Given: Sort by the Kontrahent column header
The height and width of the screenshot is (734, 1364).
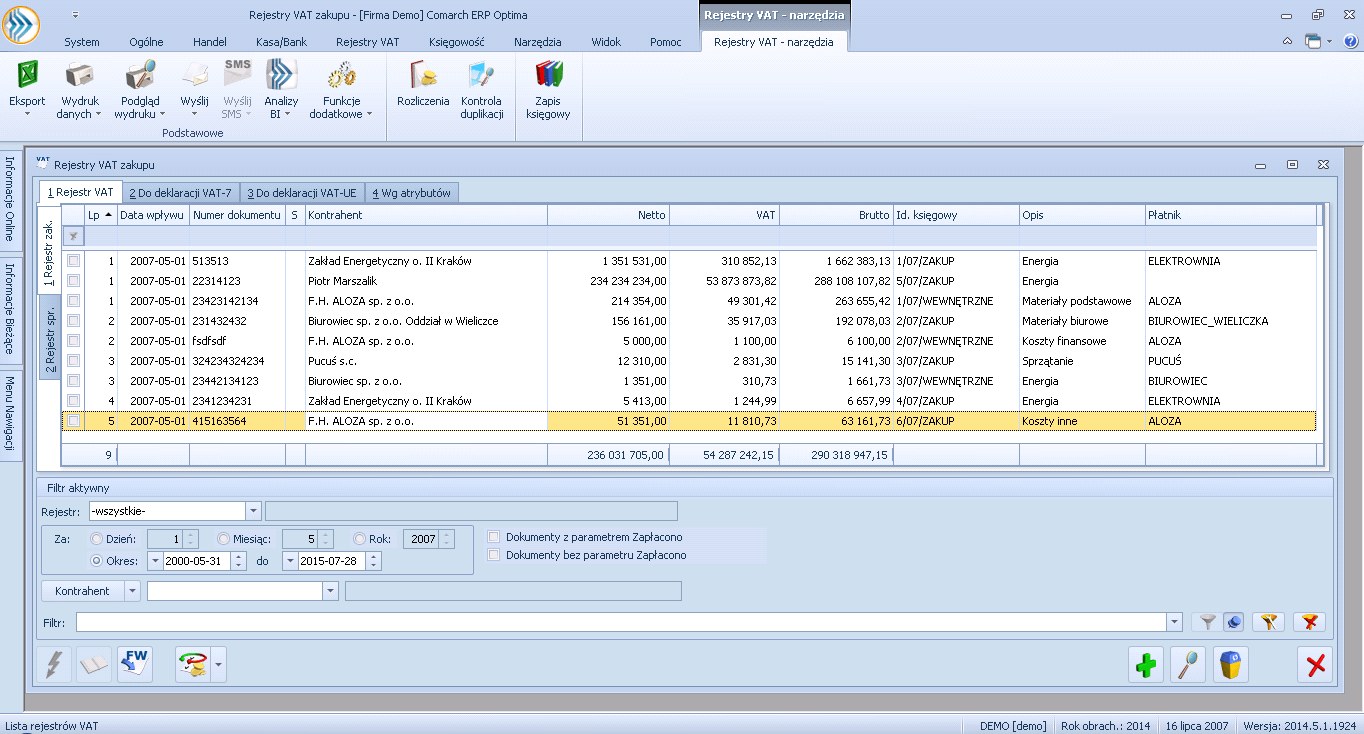Looking at the screenshot, I should point(426,214).
